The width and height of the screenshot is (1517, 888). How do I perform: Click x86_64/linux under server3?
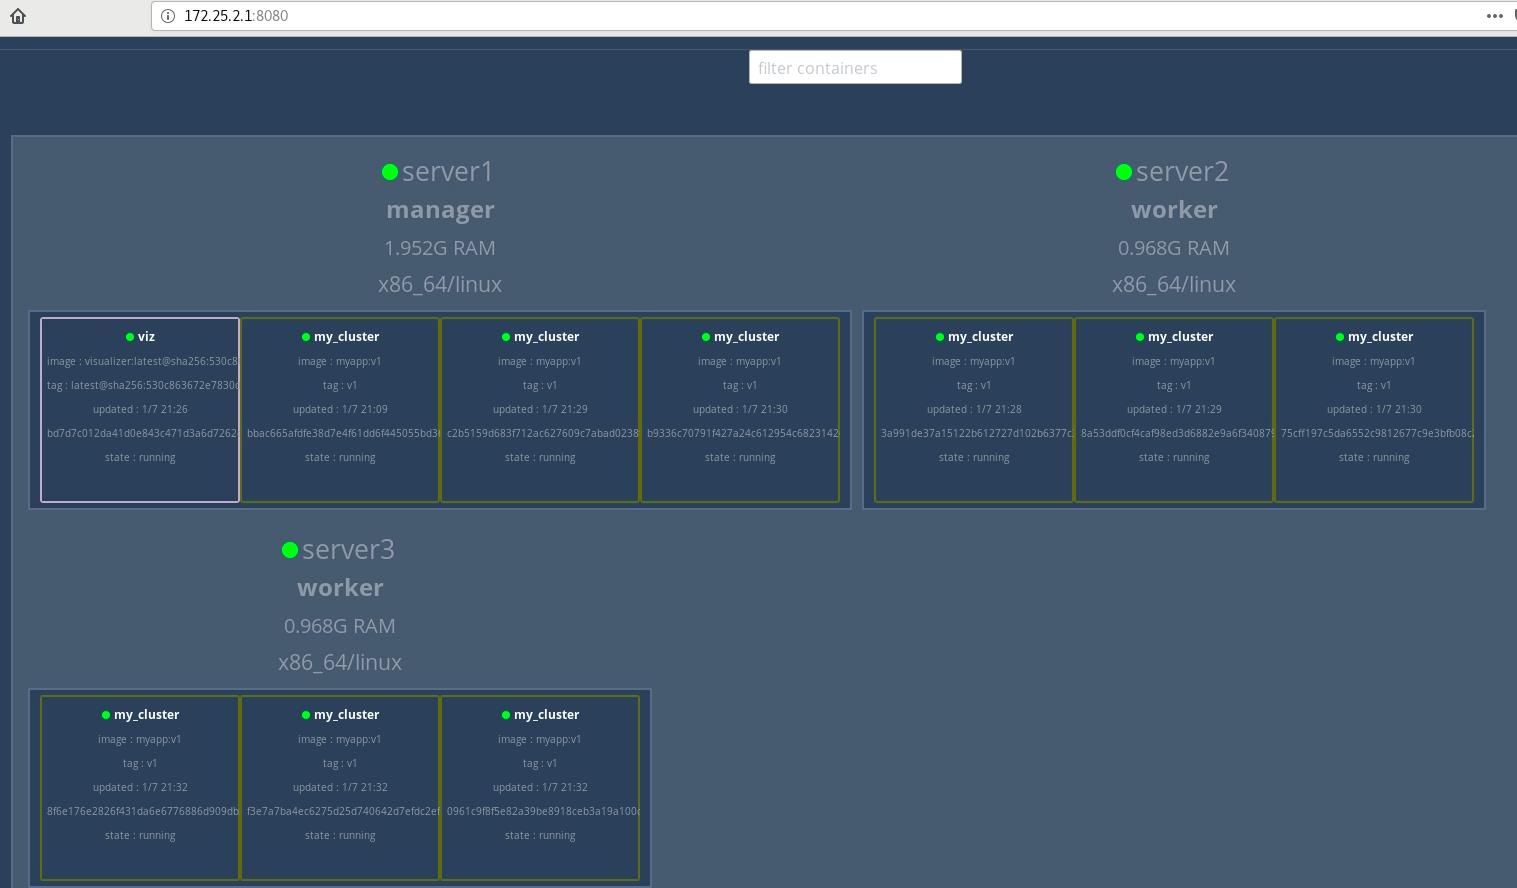point(340,663)
